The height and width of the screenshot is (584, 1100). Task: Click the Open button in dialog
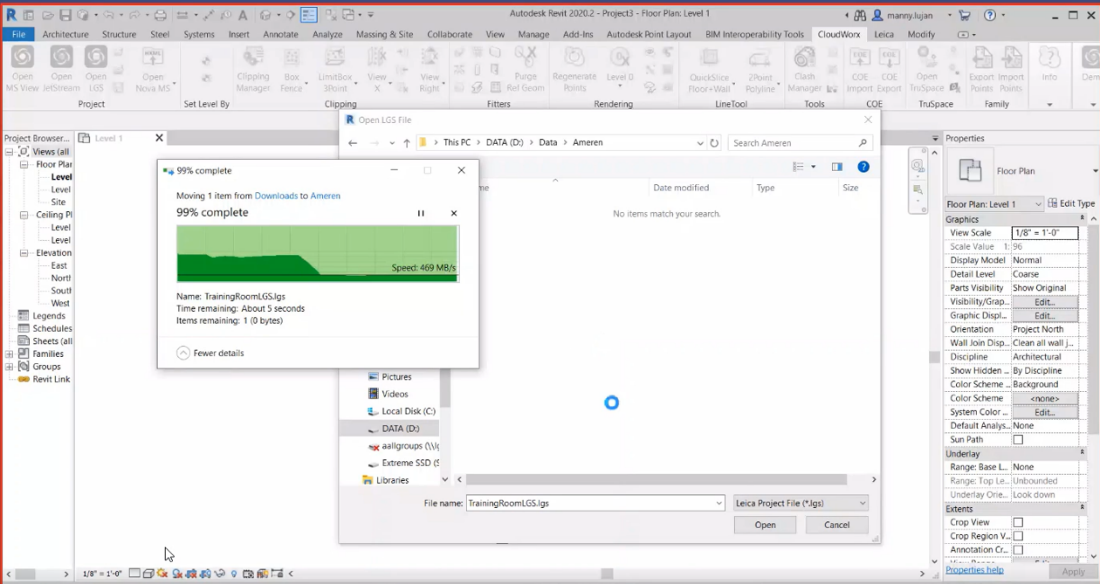[x=765, y=524]
